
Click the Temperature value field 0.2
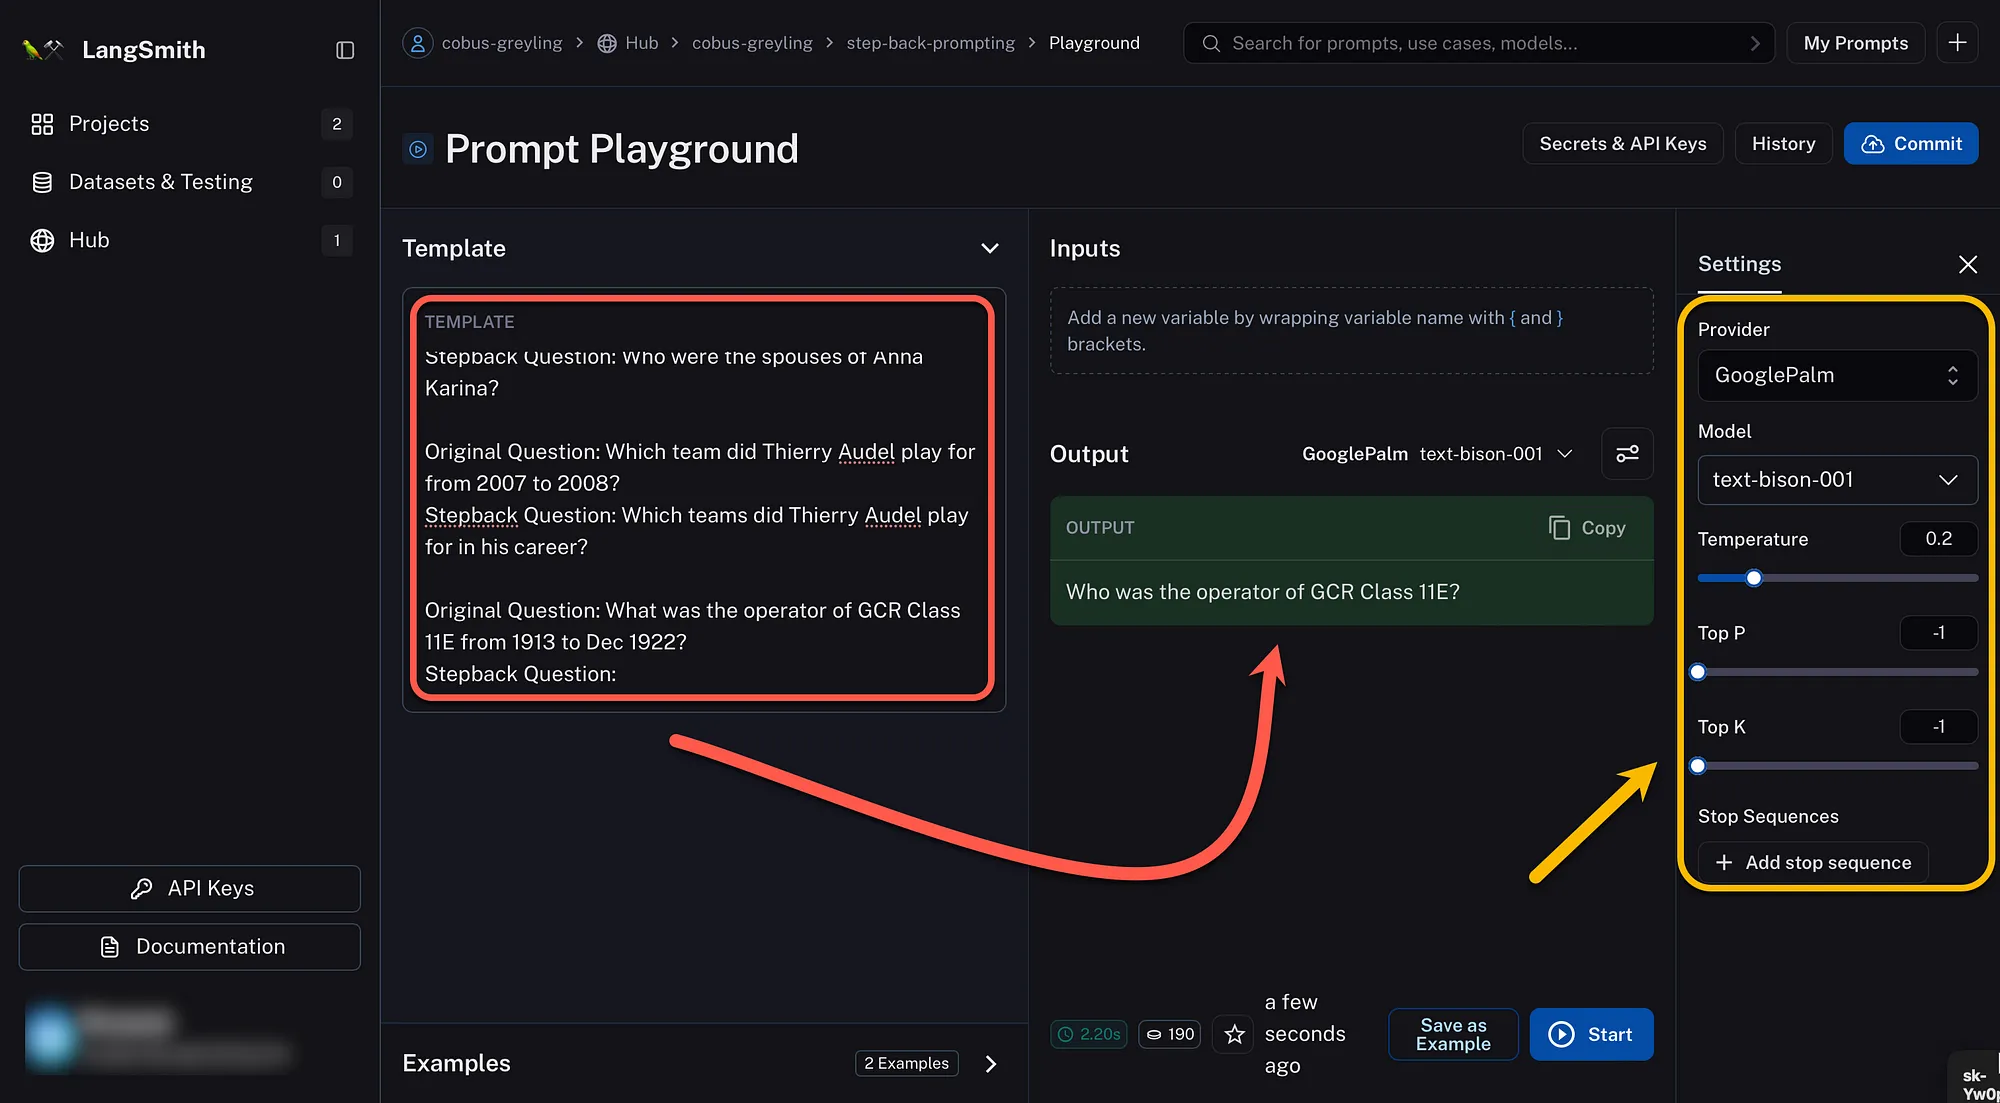click(x=1938, y=539)
